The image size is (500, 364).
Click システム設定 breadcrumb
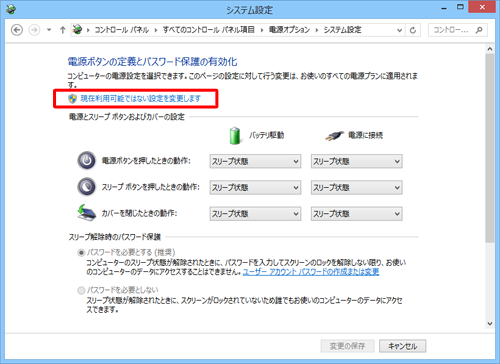[x=342, y=30]
